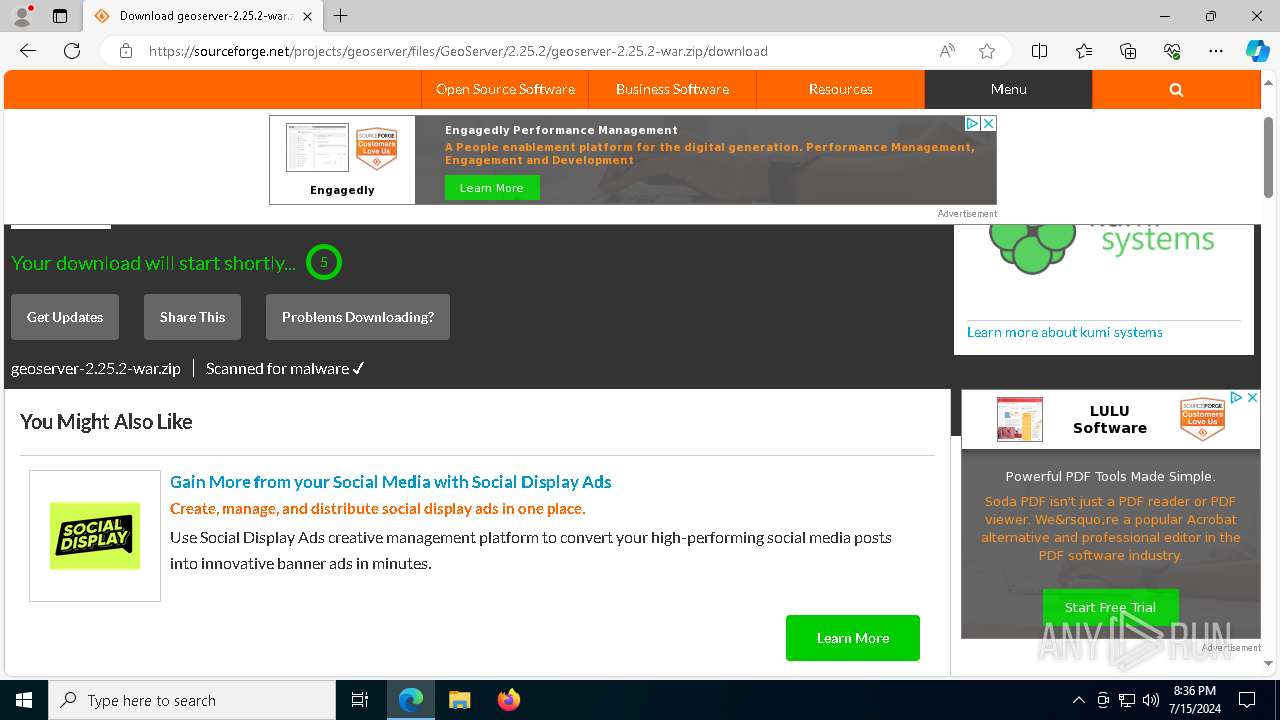Click Start Free Trial in Soda PDF ad

(x=1110, y=607)
